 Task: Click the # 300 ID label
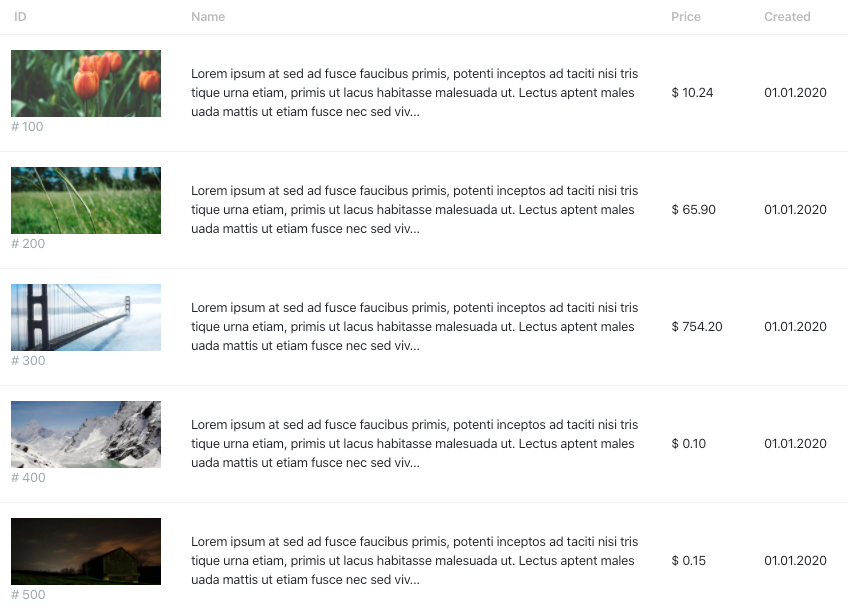pyautogui.click(x=28, y=360)
